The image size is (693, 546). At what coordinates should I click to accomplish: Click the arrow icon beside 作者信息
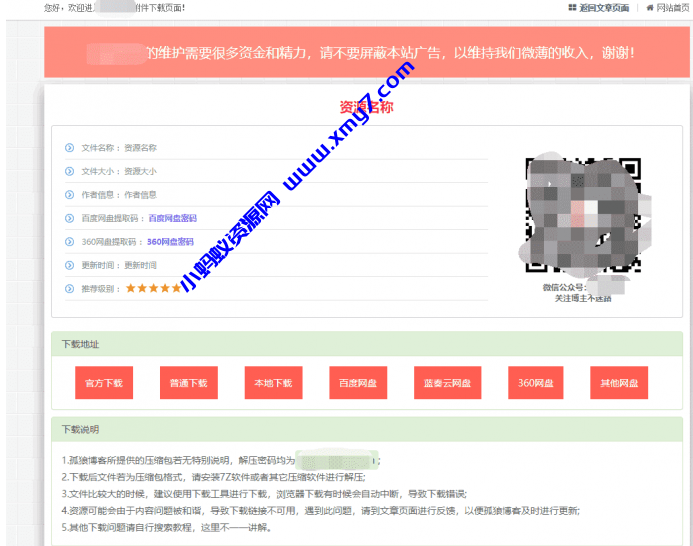(69, 195)
